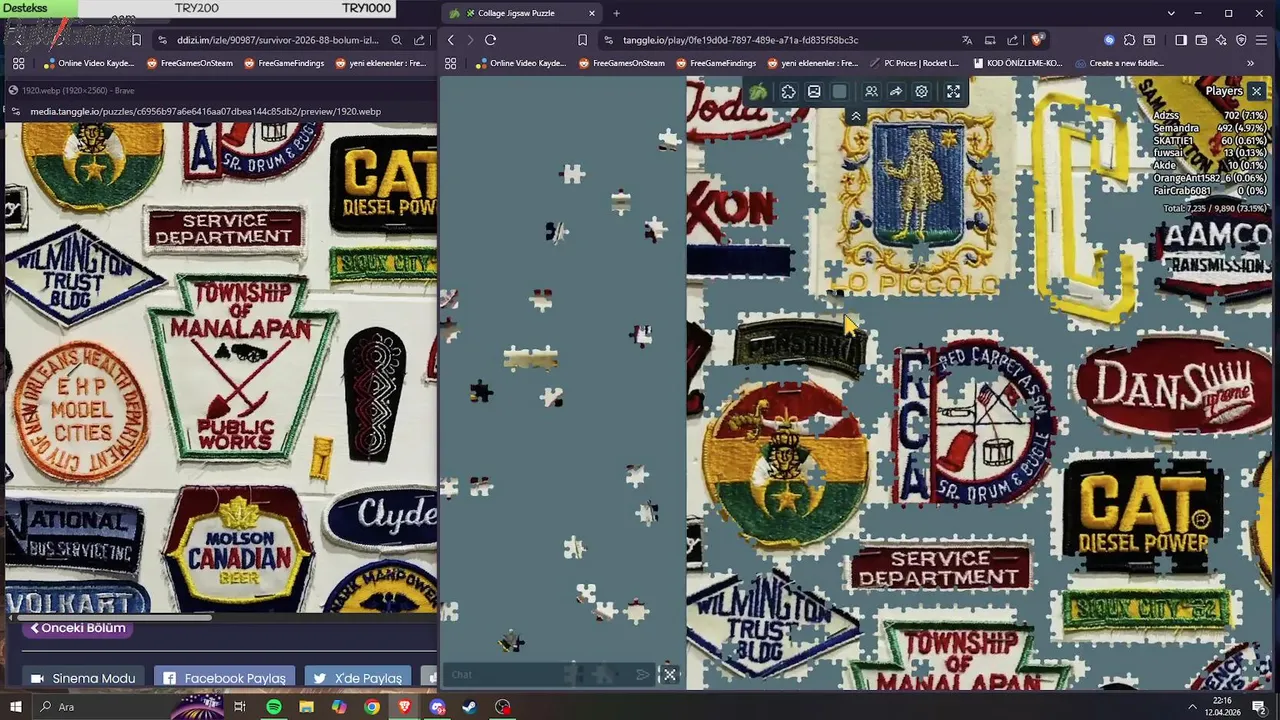
Task: Open Google Chrome from the taskbar
Action: point(372,707)
